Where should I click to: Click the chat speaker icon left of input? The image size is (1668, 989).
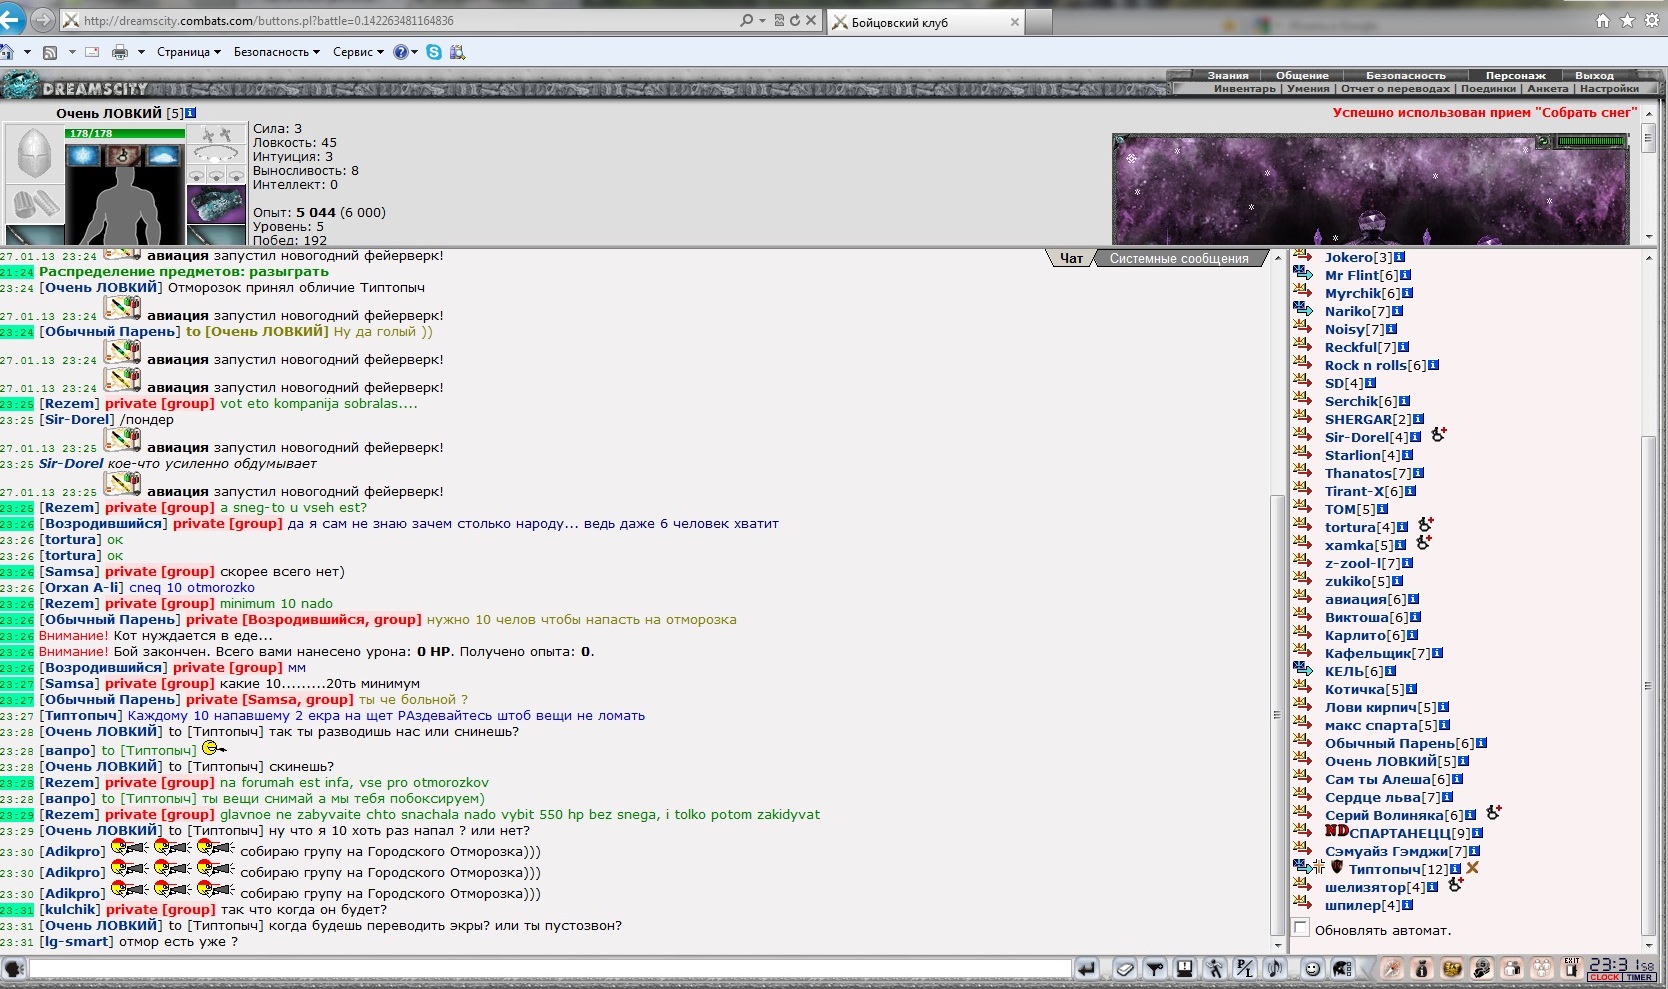[14, 968]
